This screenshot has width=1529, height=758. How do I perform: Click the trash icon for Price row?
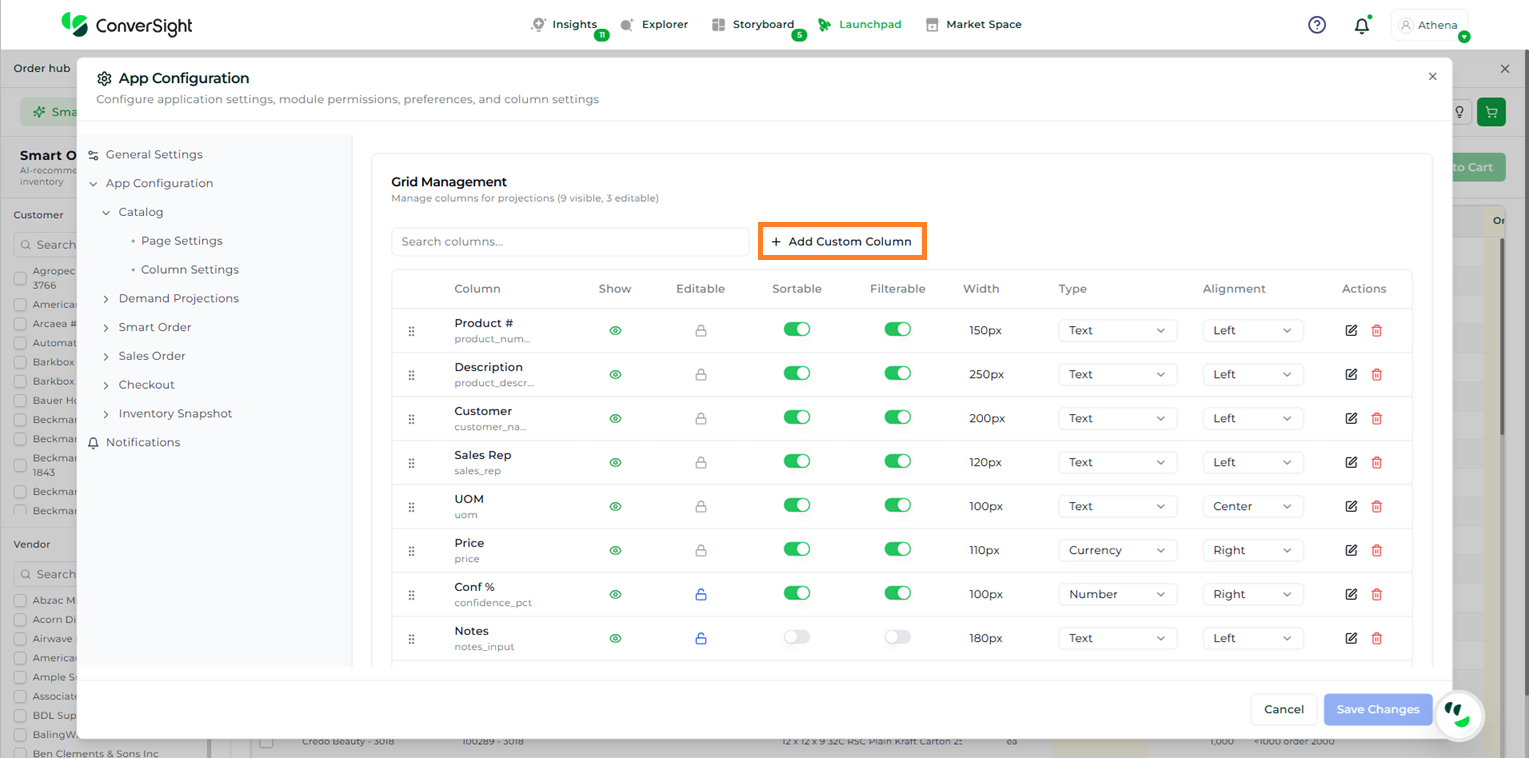pyautogui.click(x=1376, y=550)
